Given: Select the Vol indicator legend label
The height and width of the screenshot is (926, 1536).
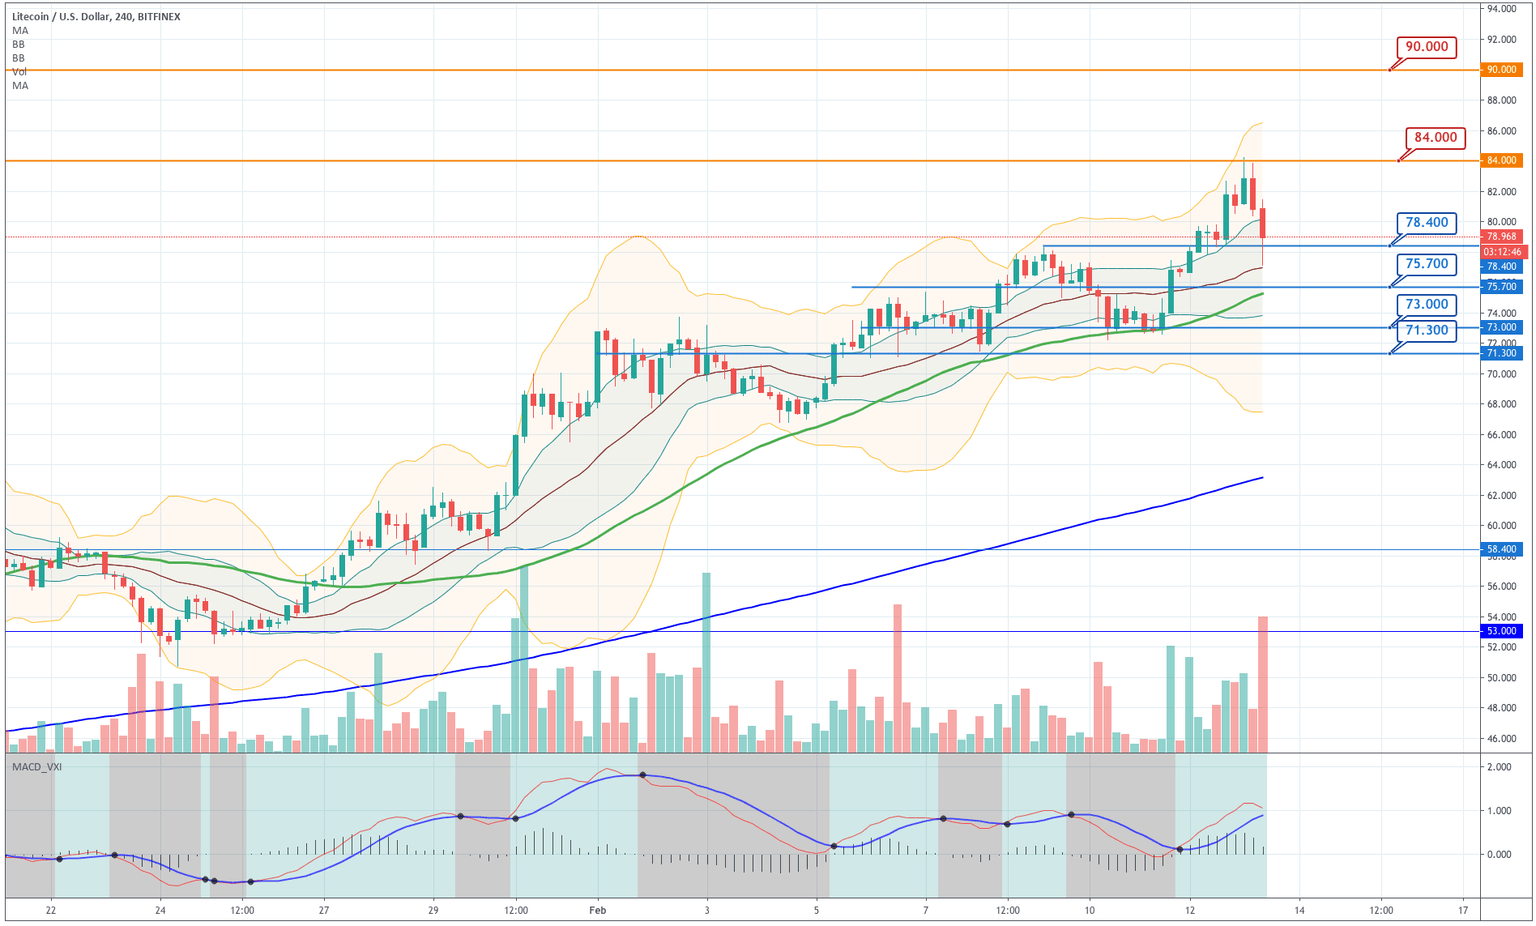Looking at the screenshot, I should click(18, 72).
